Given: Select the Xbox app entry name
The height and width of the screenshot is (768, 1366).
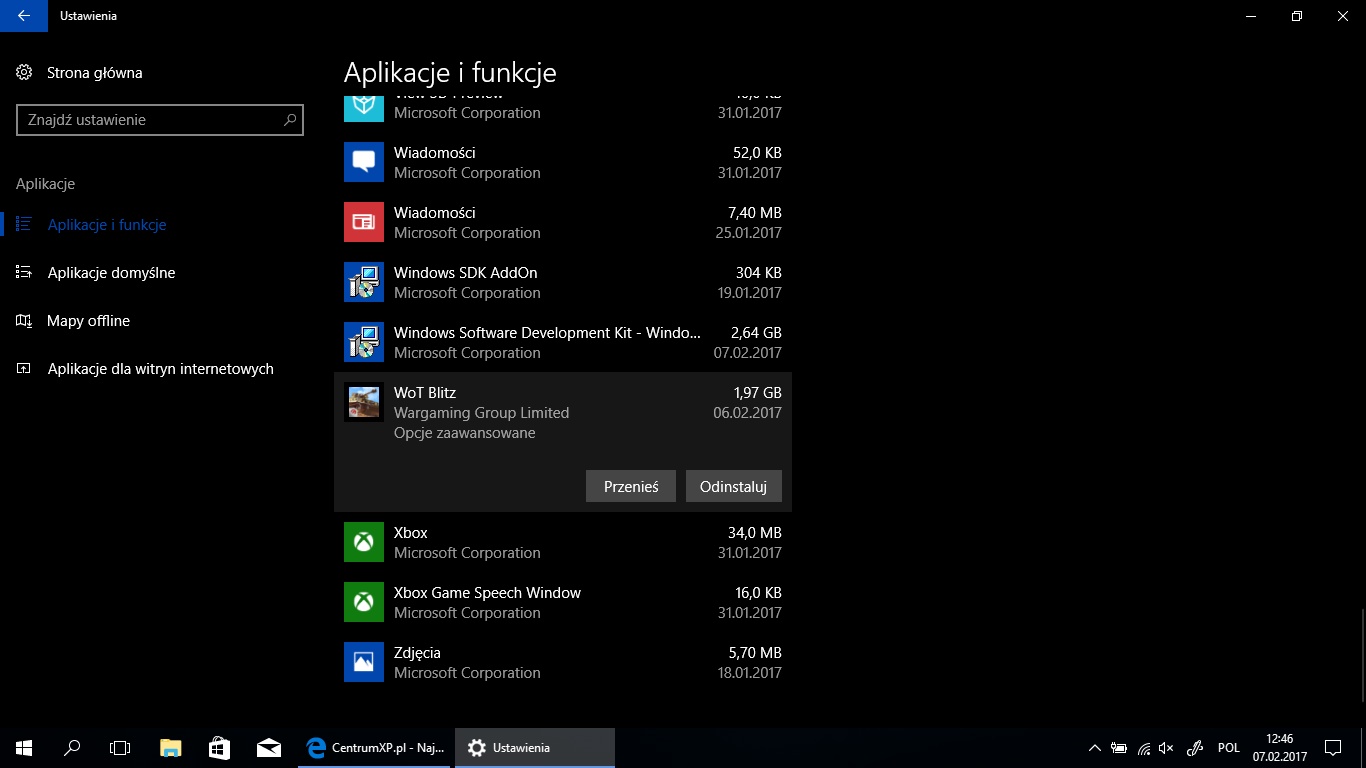Looking at the screenshot, I should 410,533.
